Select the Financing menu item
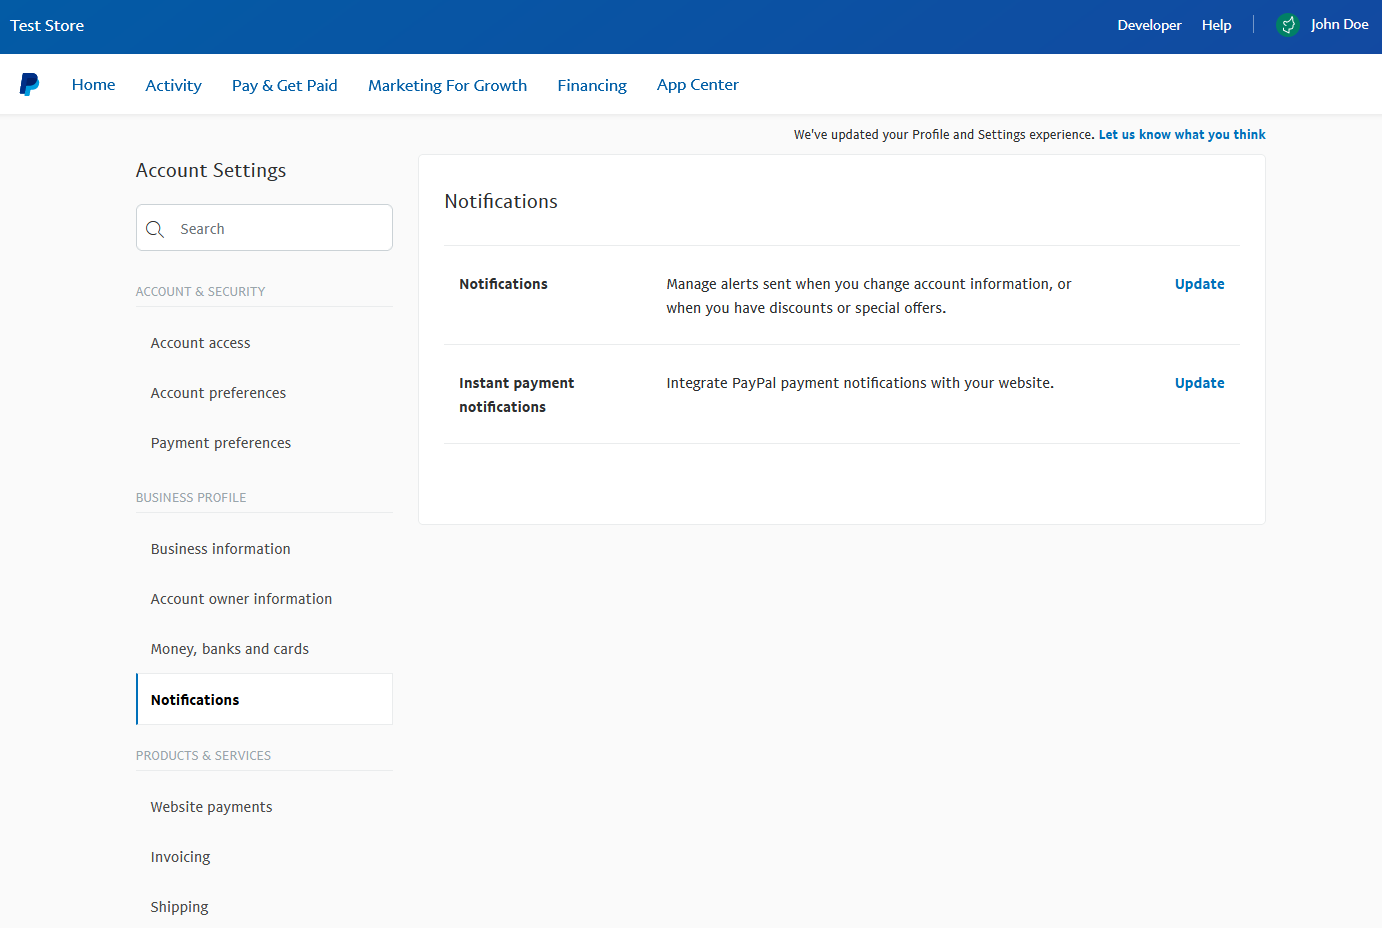Image resolution: width=1382 pixels, height=928 pixels. coord(592,86)
